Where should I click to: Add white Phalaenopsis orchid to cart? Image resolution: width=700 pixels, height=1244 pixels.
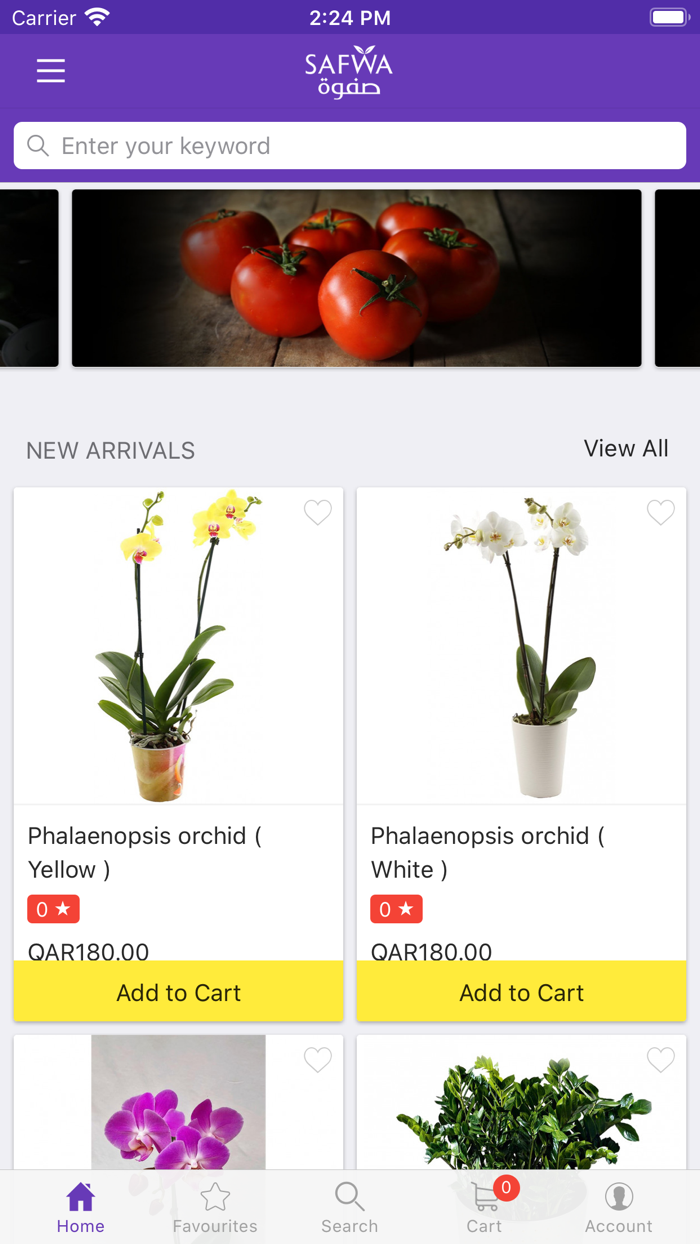pyautogui.click(x=522, y=992)
